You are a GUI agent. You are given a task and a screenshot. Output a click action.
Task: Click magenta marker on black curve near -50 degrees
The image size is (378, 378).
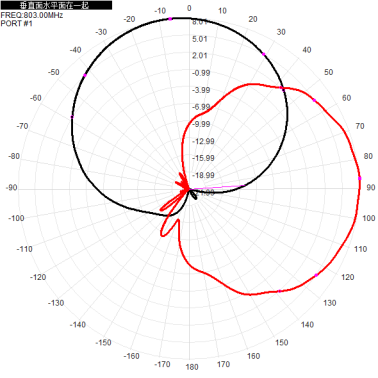coord(85,75)
